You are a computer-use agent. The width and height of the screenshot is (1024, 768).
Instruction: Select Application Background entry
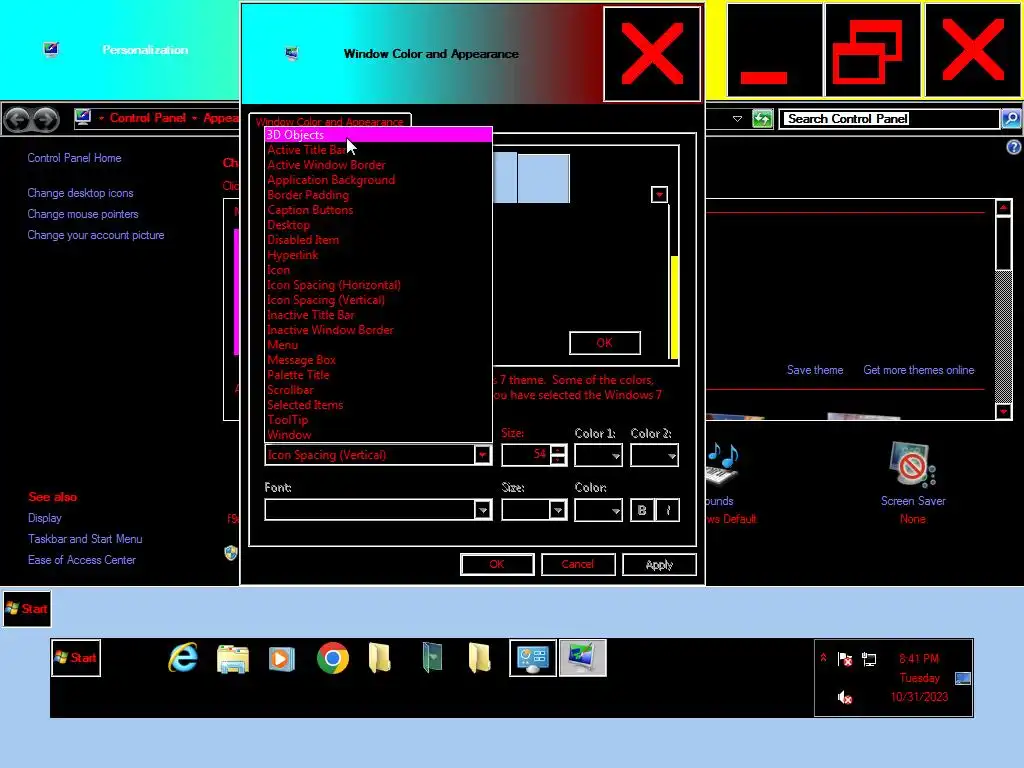[x=378, y=180]
